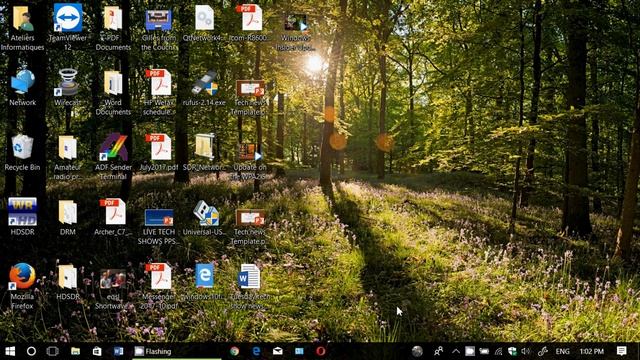Launch Opera browser from the taskbar
640x360 pixels.
tap(321, 351)
